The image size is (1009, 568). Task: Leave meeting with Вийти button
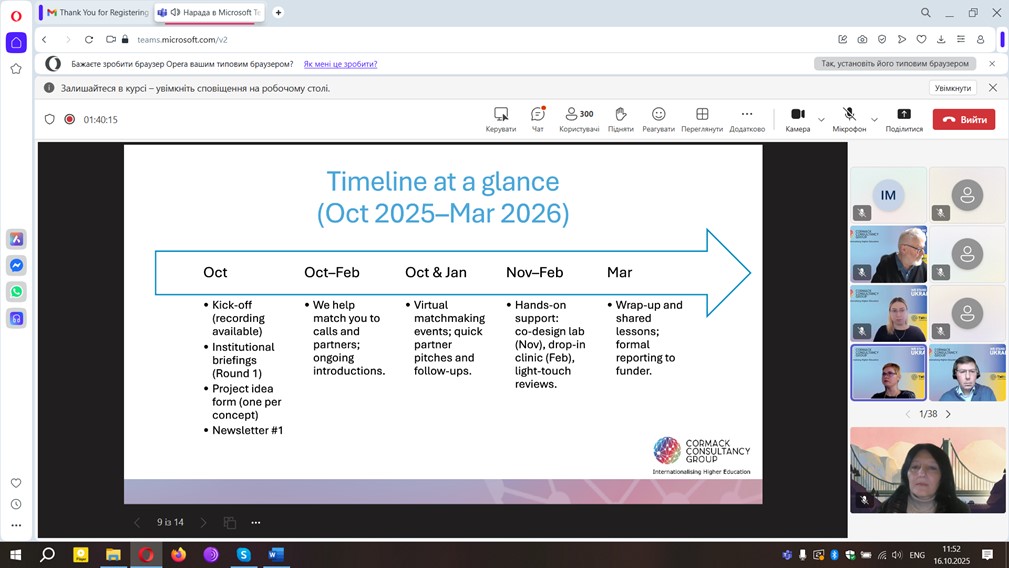point(964,119)
